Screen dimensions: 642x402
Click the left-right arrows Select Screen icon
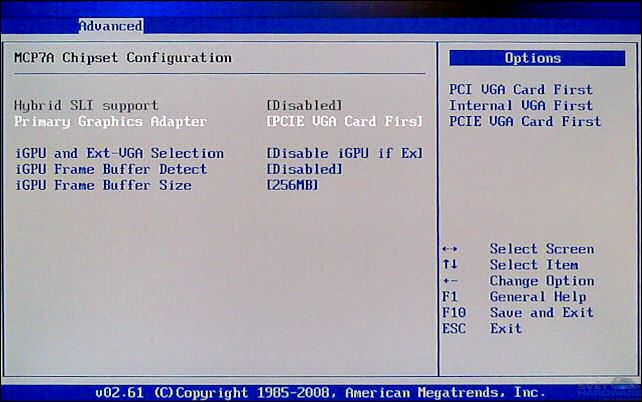[x=449, y=249]
